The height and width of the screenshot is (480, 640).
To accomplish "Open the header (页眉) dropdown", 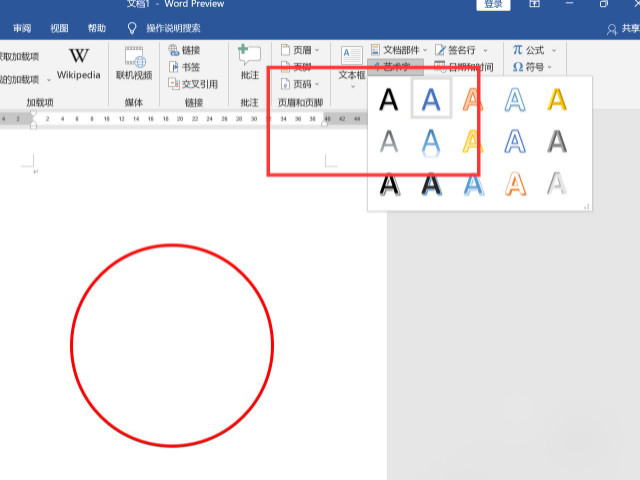I will pos(300,50).
